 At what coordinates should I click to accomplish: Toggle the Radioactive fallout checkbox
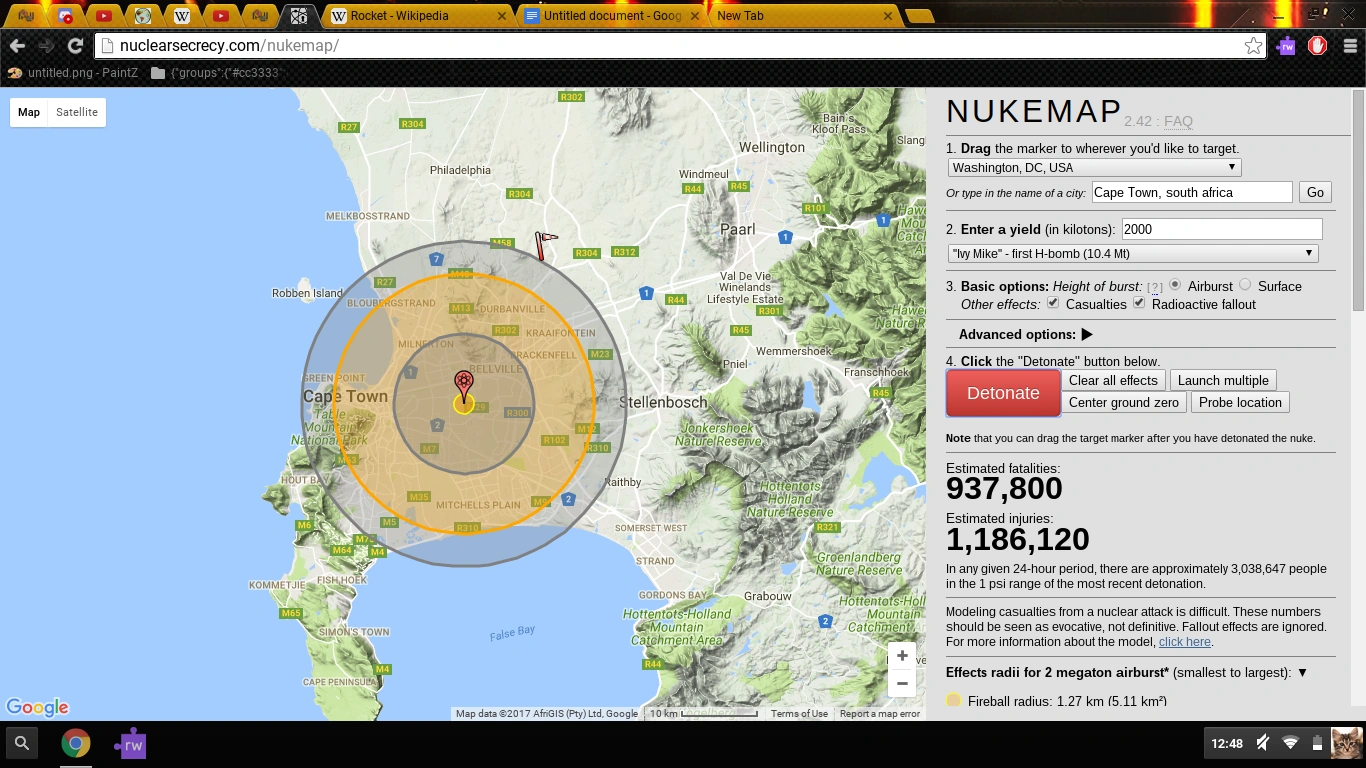pos(1139,303)
